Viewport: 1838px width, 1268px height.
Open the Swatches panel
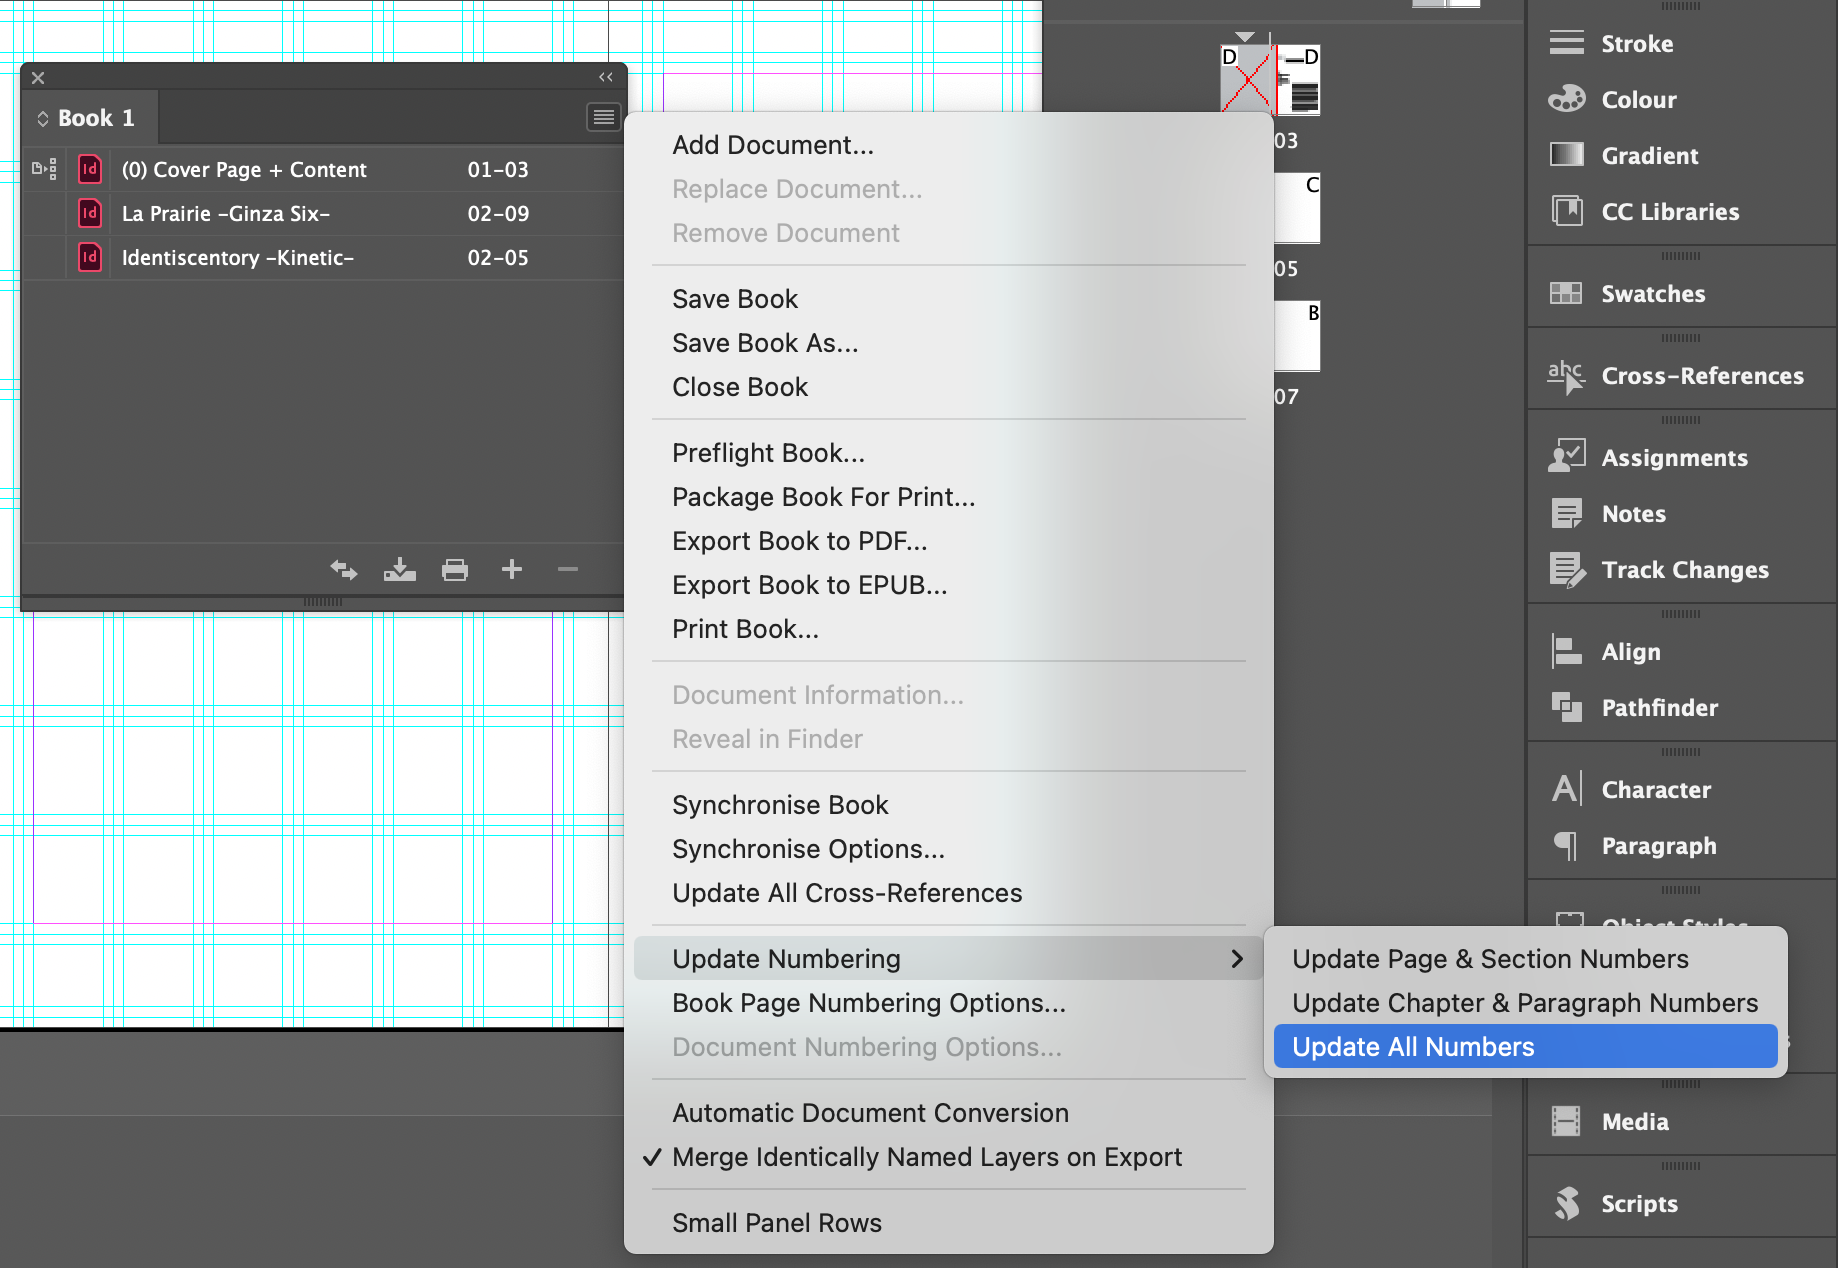(1651, 293)
